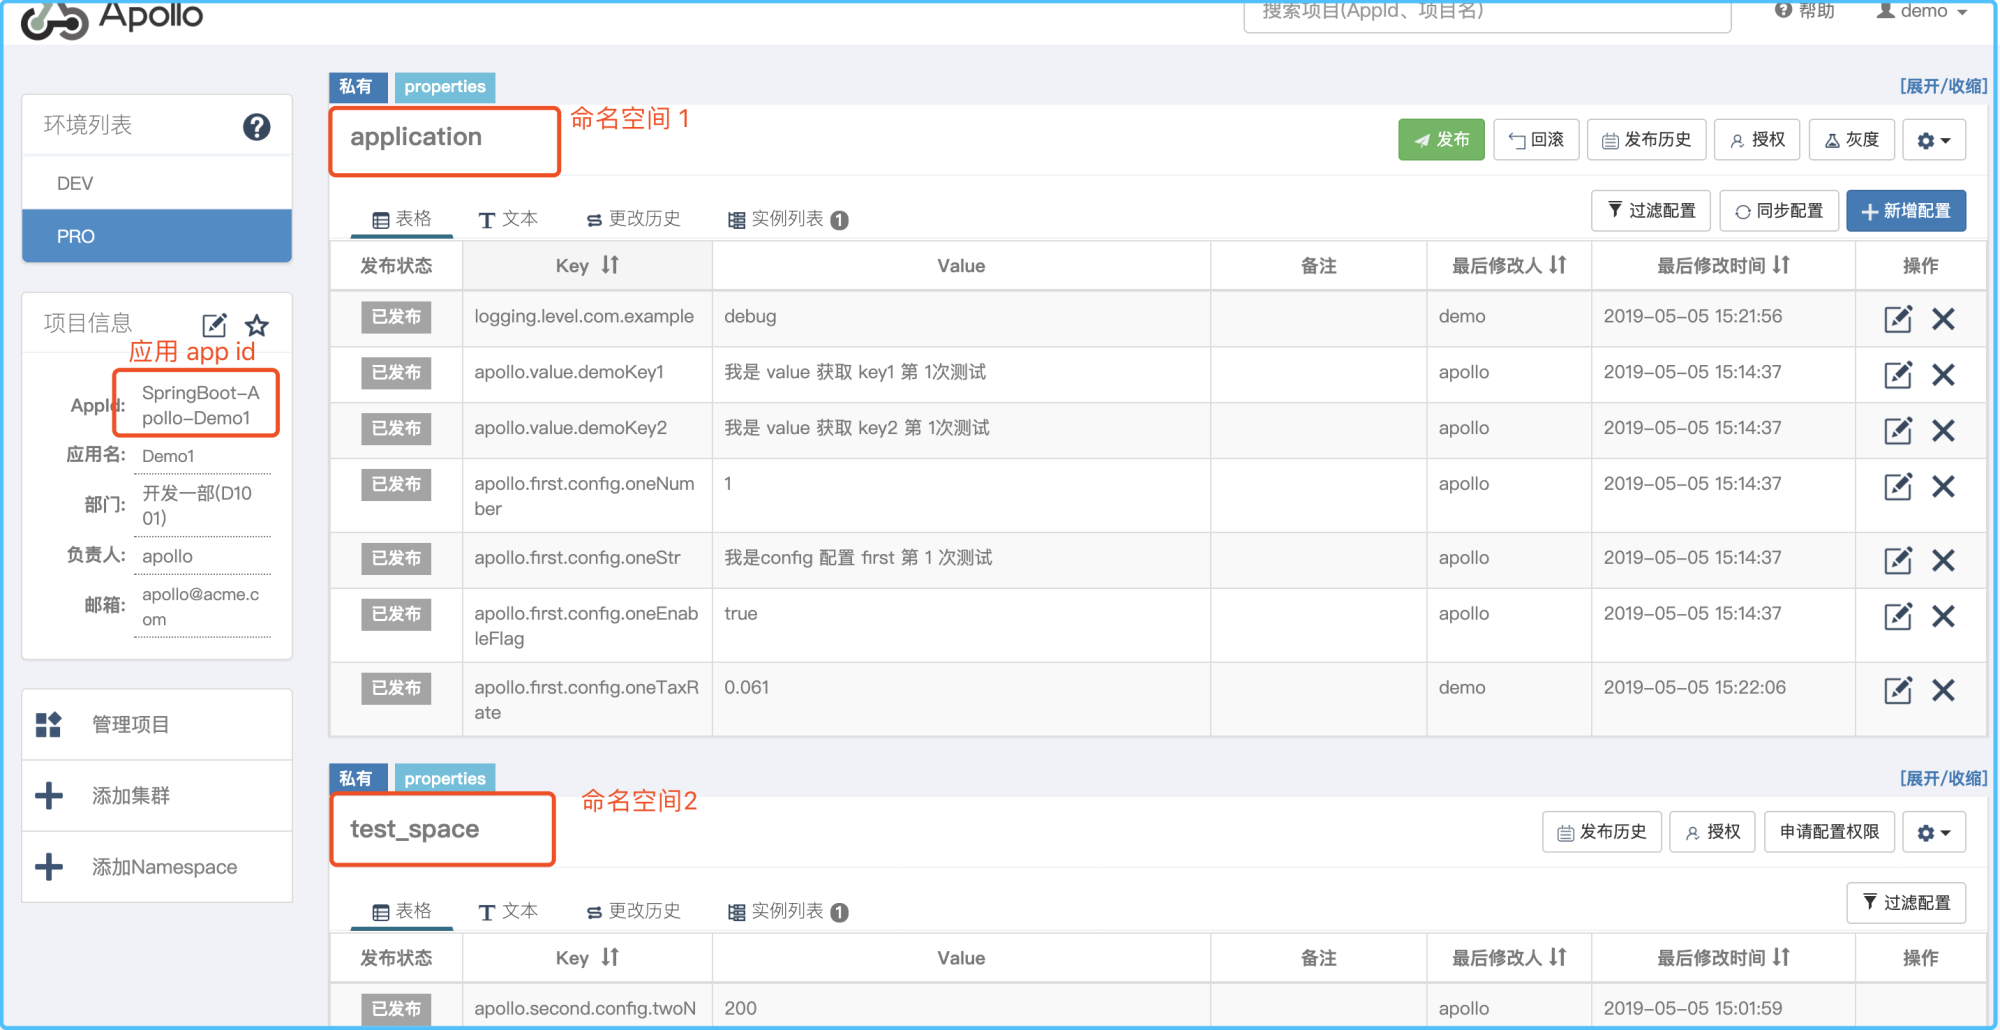2000x1030 pixels.
Task: Switch to the 文本 tab
Action: coord(508,217)
